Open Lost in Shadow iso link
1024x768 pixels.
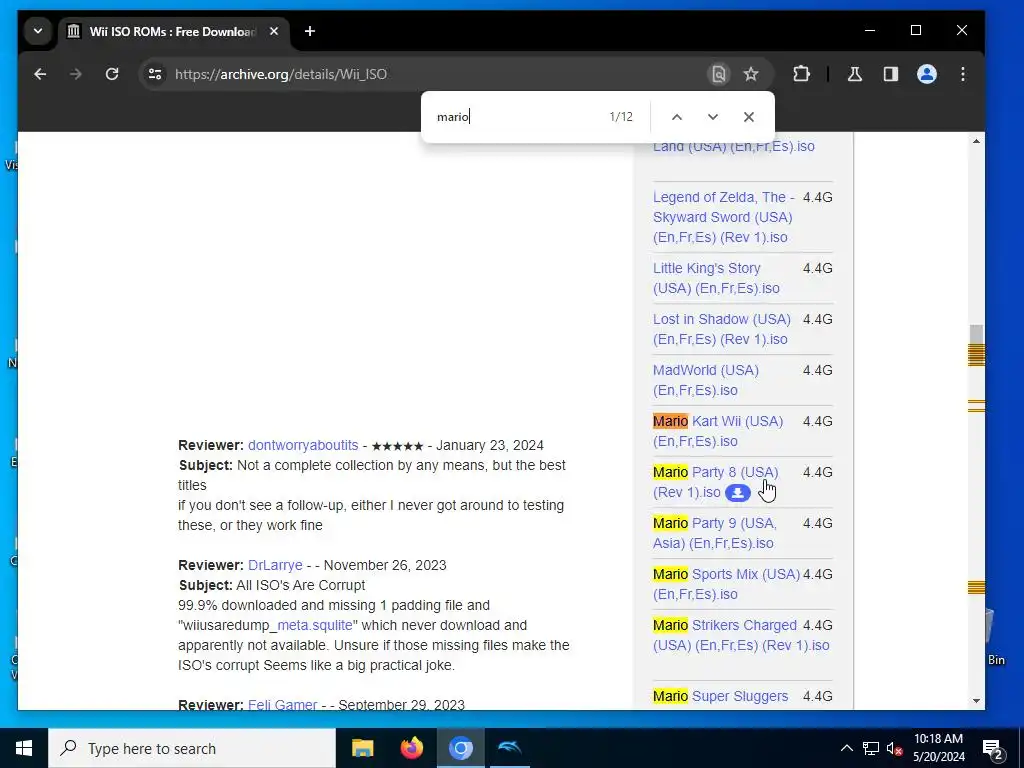pos(722,329)
